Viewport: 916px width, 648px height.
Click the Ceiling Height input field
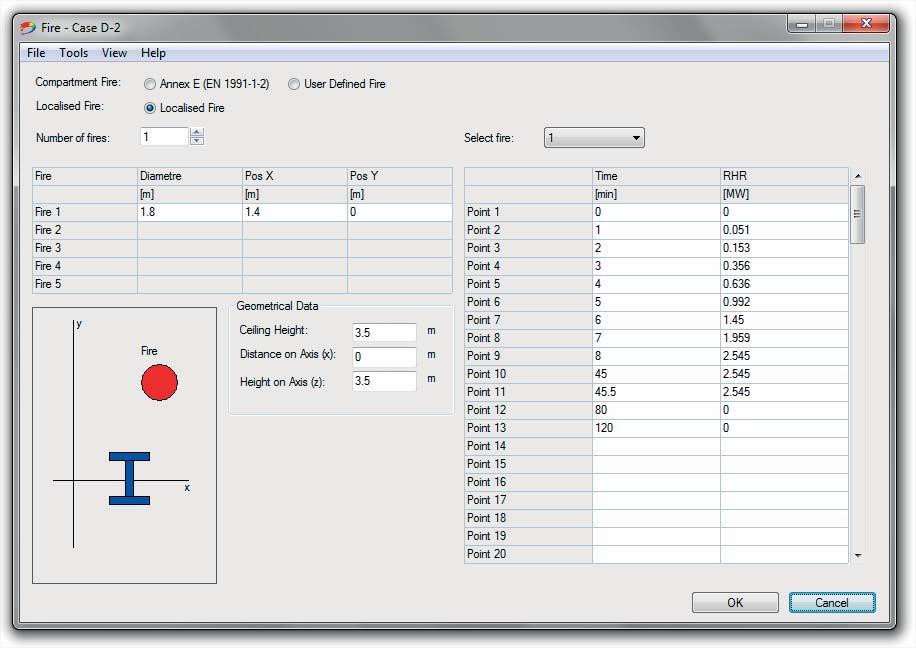click(x=384, y=332)
